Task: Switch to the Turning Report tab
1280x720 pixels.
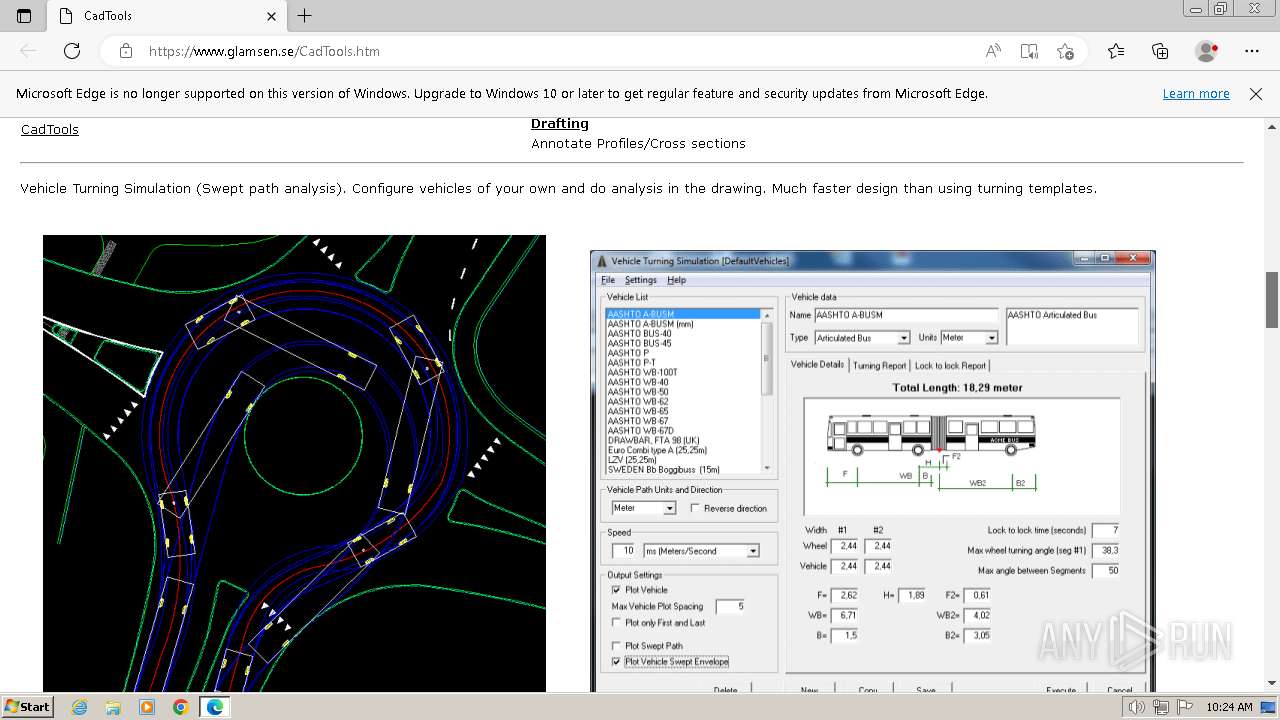Action: click(x=879, y=366)
